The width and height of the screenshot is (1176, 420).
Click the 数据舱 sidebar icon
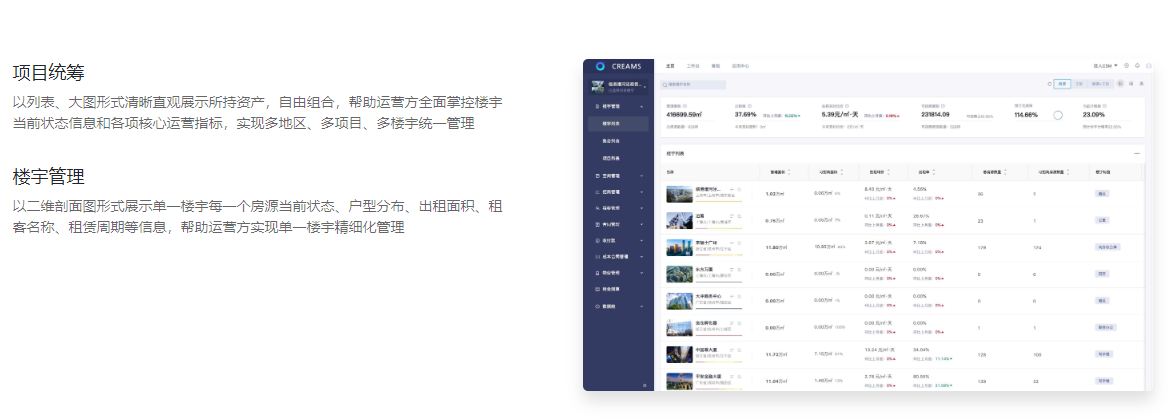pos(597,305)
